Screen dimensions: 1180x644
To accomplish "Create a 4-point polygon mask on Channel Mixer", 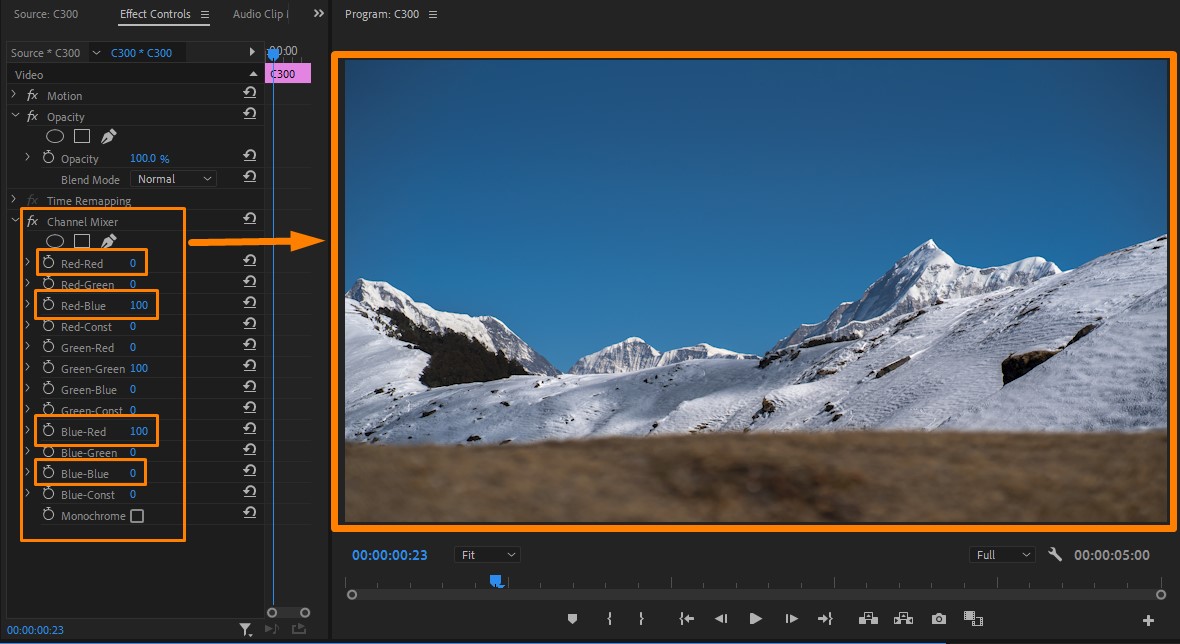I will (x=80, y=240).
